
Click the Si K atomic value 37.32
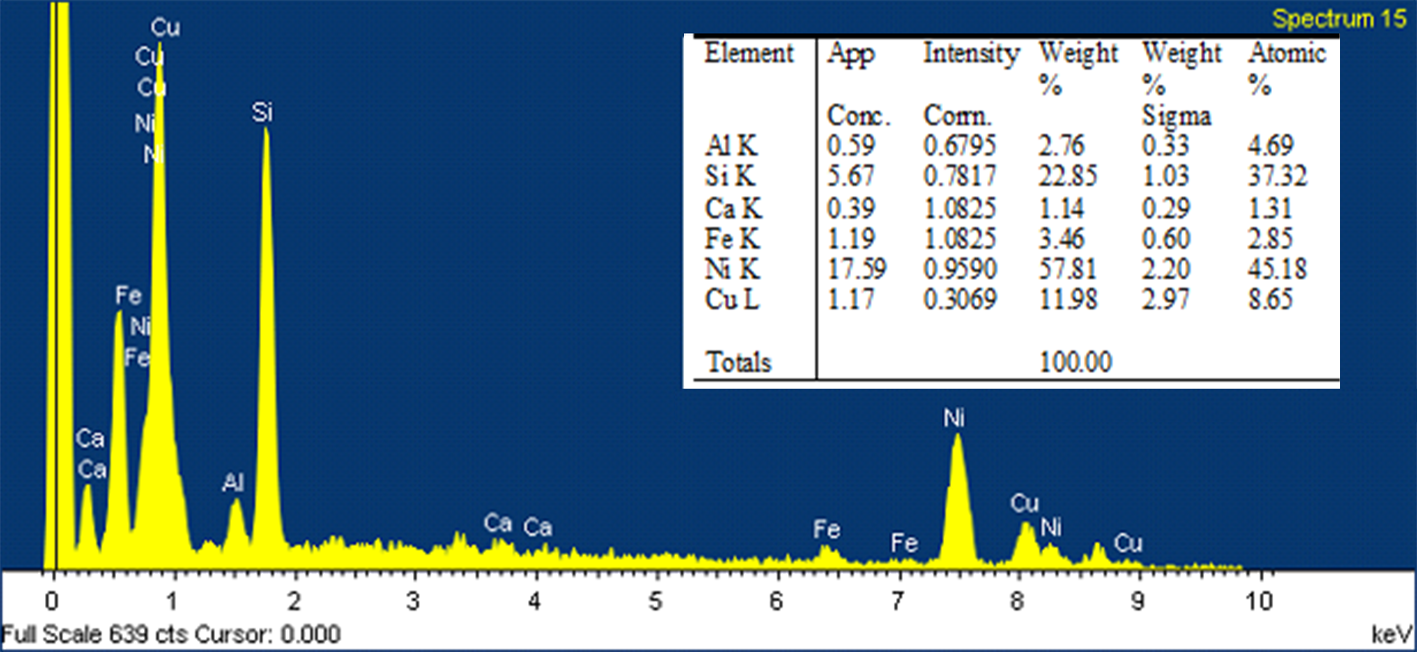click(x=1278, y=177)
